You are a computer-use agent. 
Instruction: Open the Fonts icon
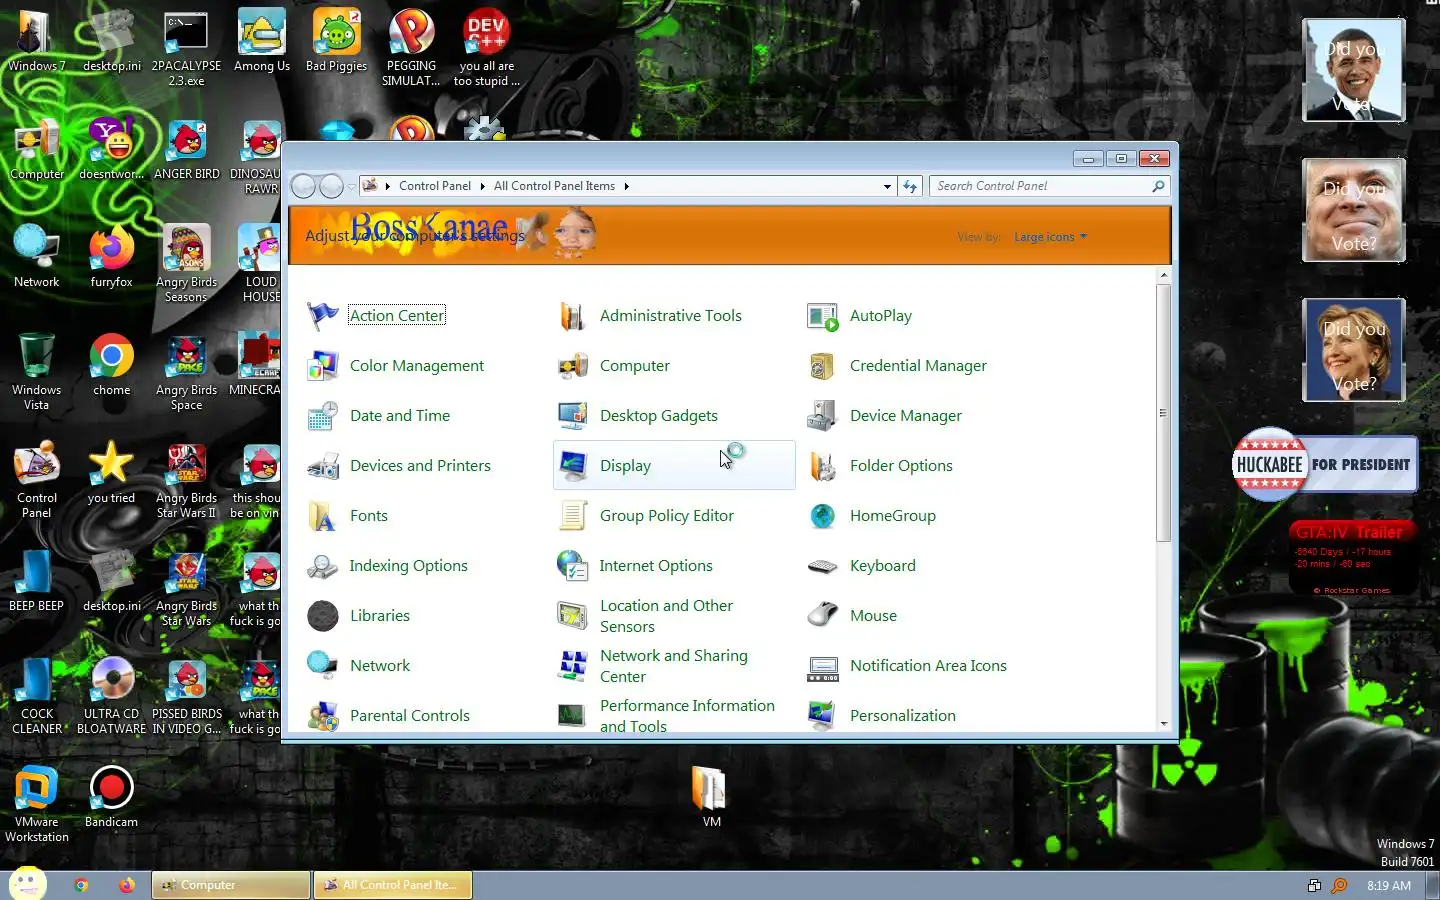322,516
